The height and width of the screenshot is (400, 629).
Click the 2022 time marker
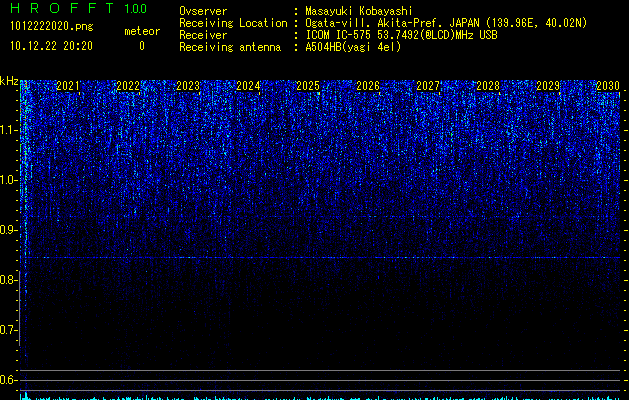click(128, 86)
